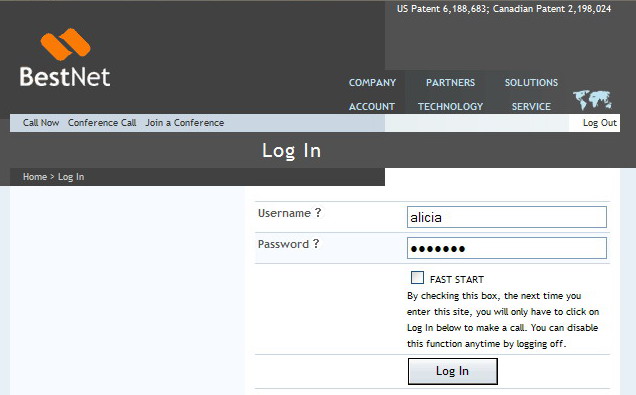Click the world map icon
636x395 pixels.
tap(592, 99)
